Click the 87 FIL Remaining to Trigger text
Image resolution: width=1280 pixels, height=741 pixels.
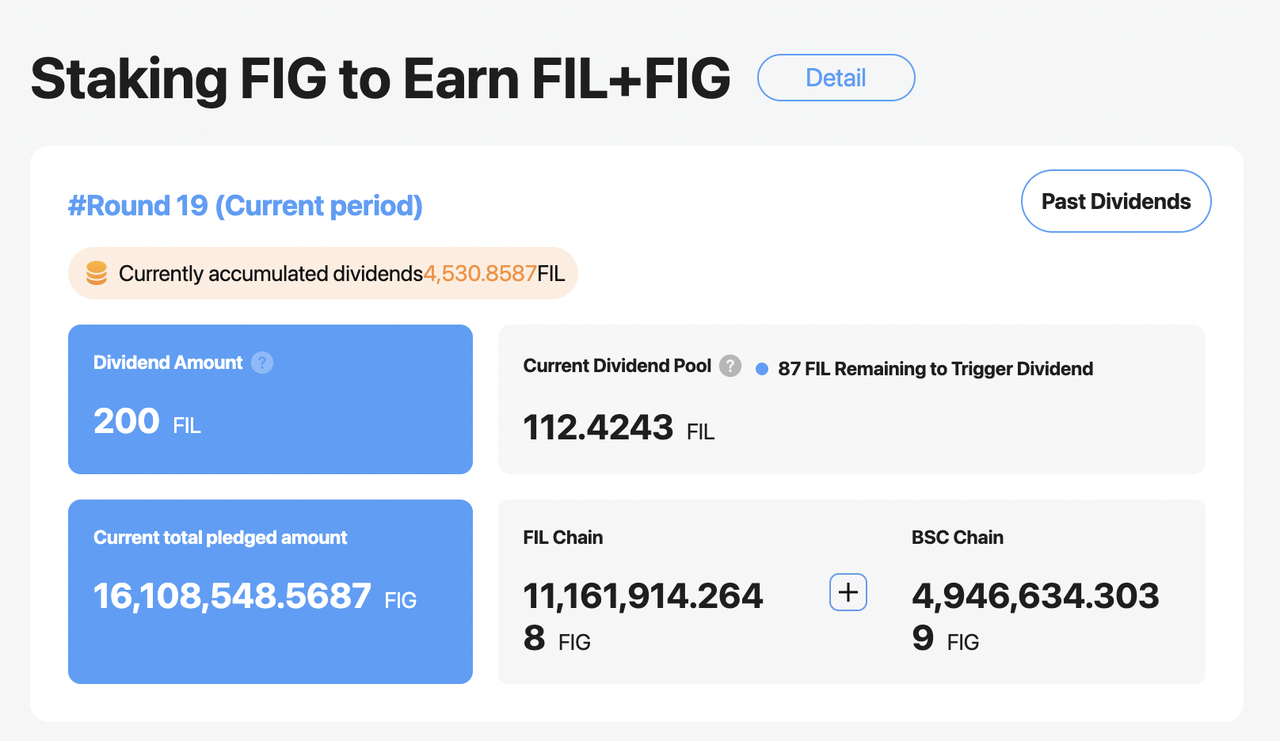(x=935, y=369)
